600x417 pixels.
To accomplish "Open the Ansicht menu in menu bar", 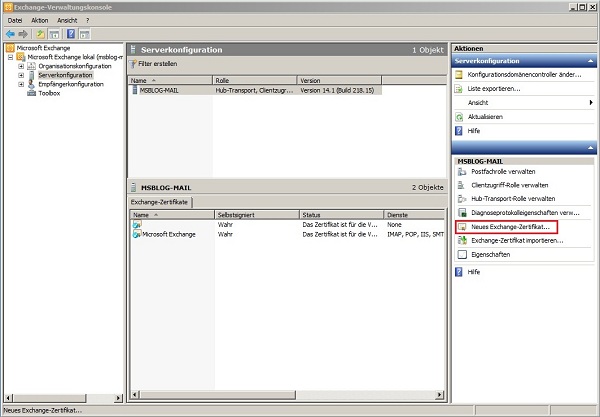I will 67,20.
